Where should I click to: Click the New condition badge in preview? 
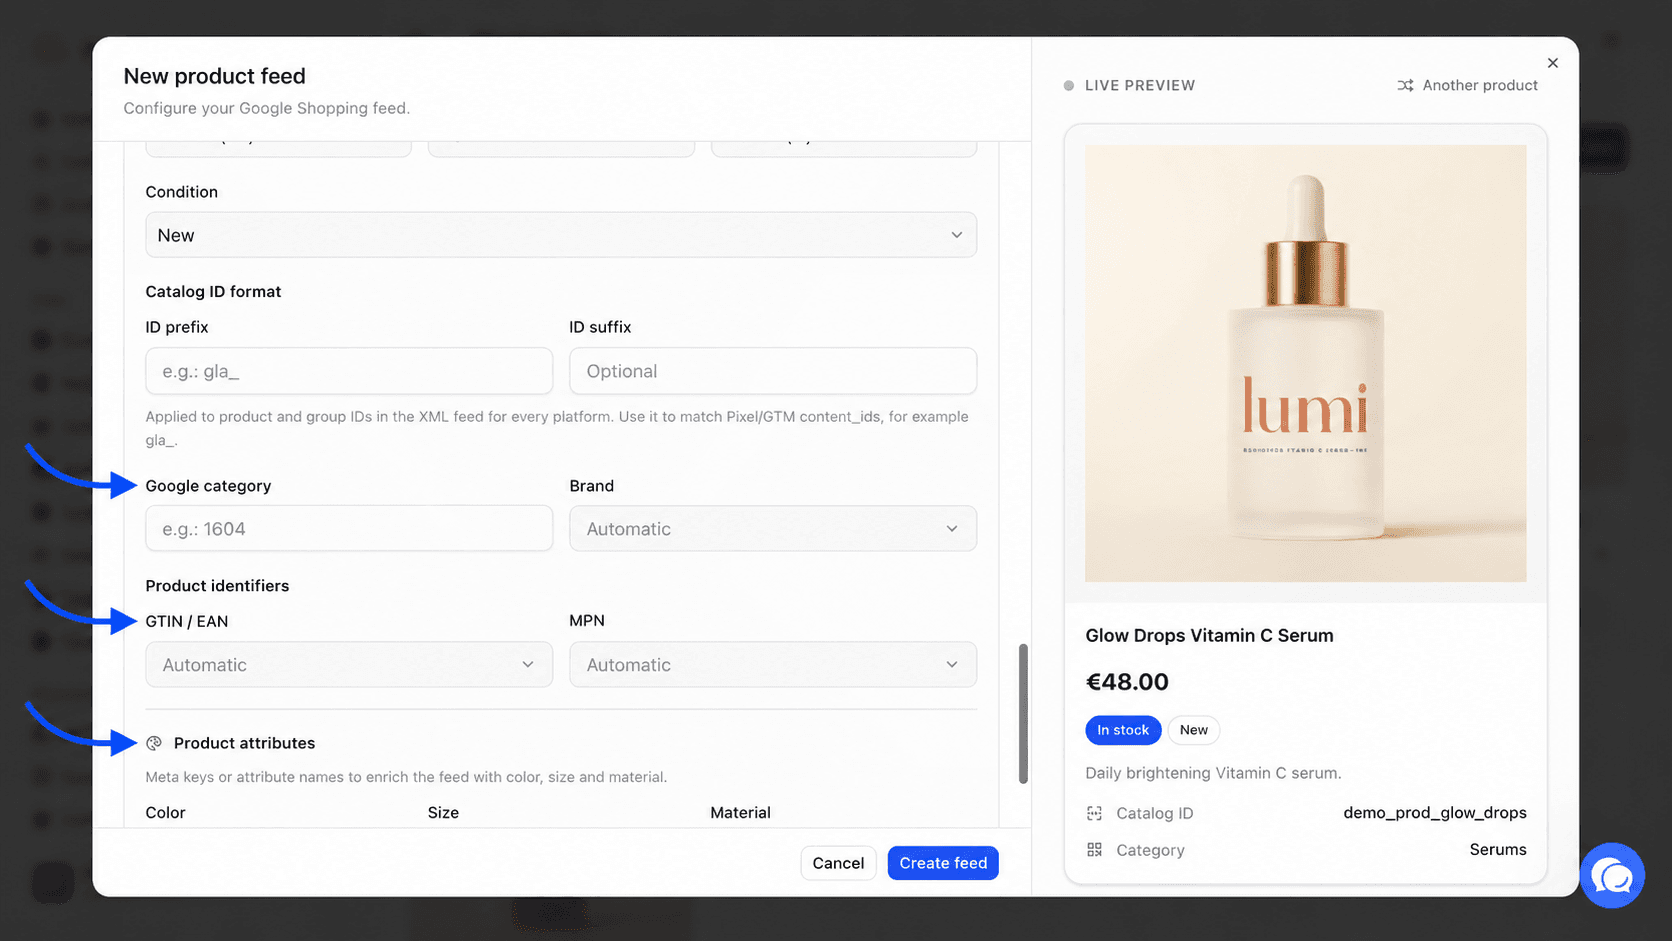1193,730
